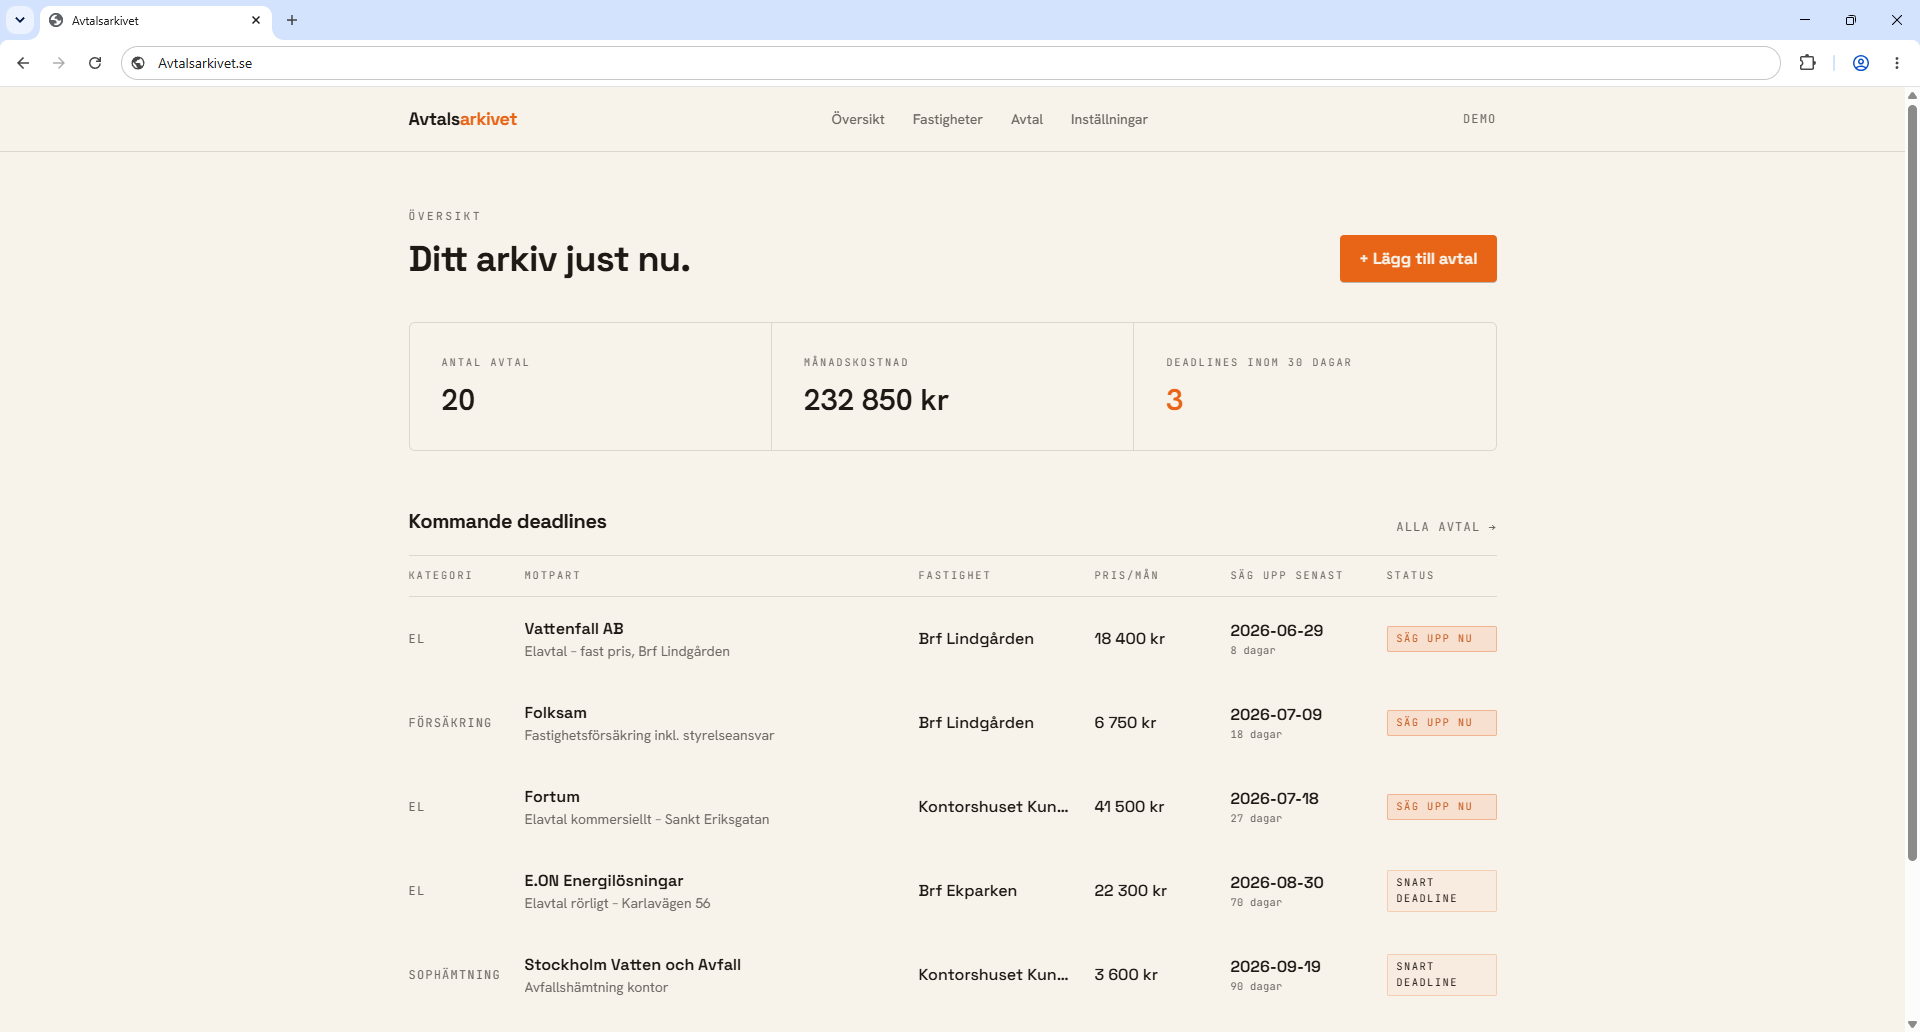
Task: Click the date 2026-07-09
Action: pyautogui.click(x=1276, y=715)
